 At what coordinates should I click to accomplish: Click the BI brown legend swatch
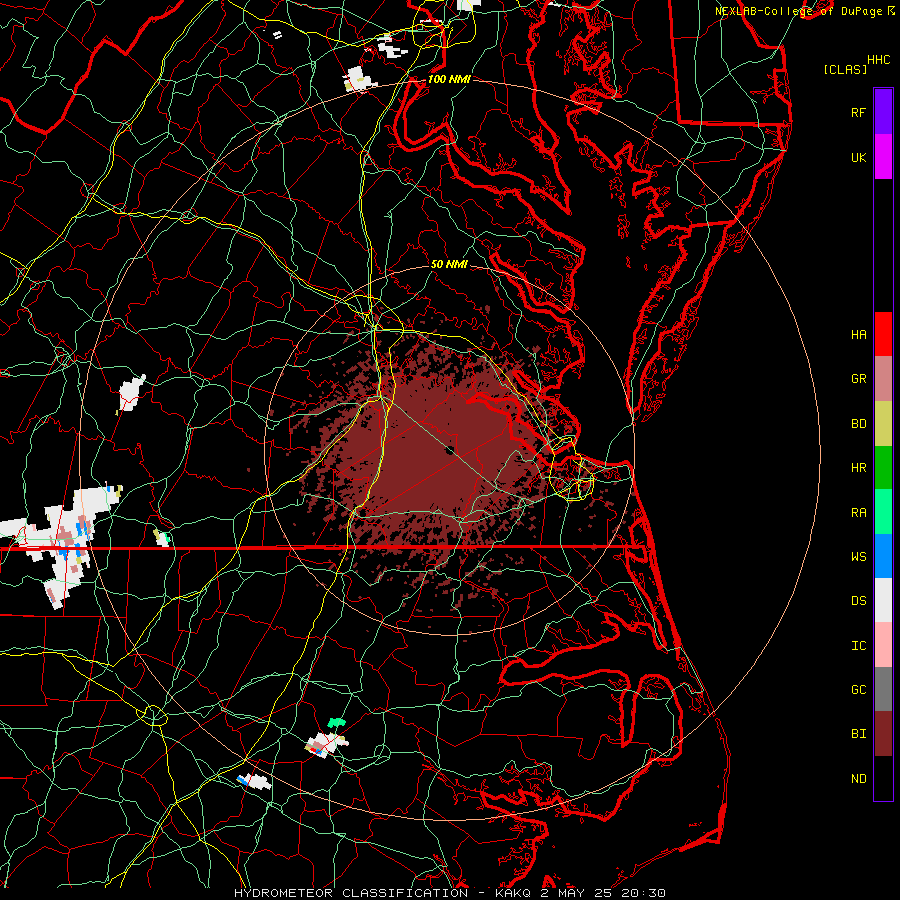pos(883,734)
